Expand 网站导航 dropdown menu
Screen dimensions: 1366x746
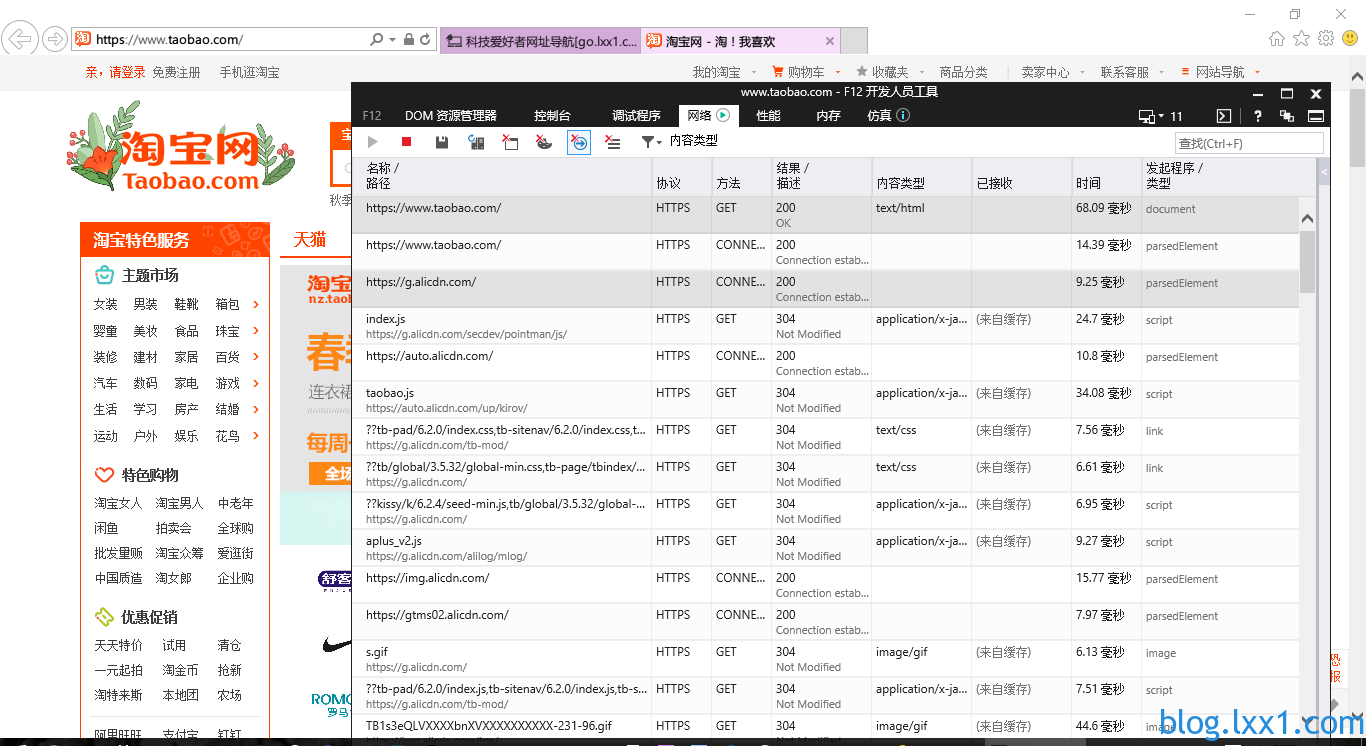coord(1220,72)
